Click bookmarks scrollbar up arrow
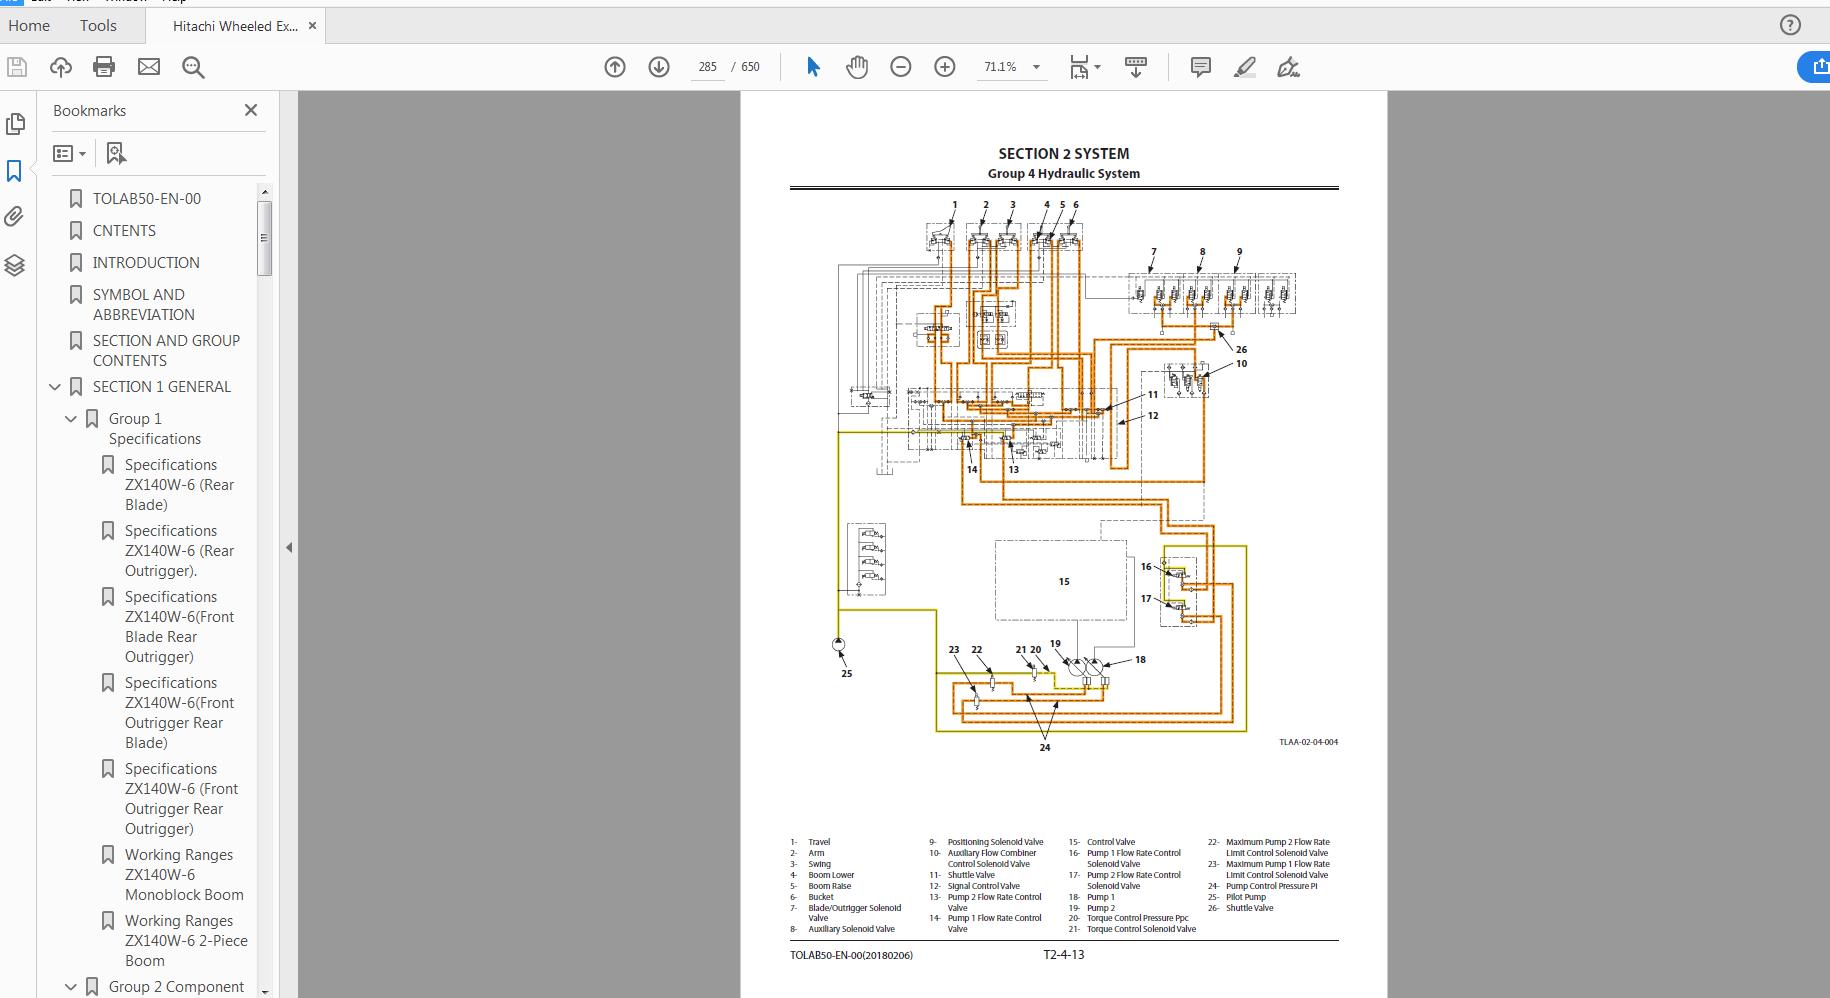 (x=264, y=191)
